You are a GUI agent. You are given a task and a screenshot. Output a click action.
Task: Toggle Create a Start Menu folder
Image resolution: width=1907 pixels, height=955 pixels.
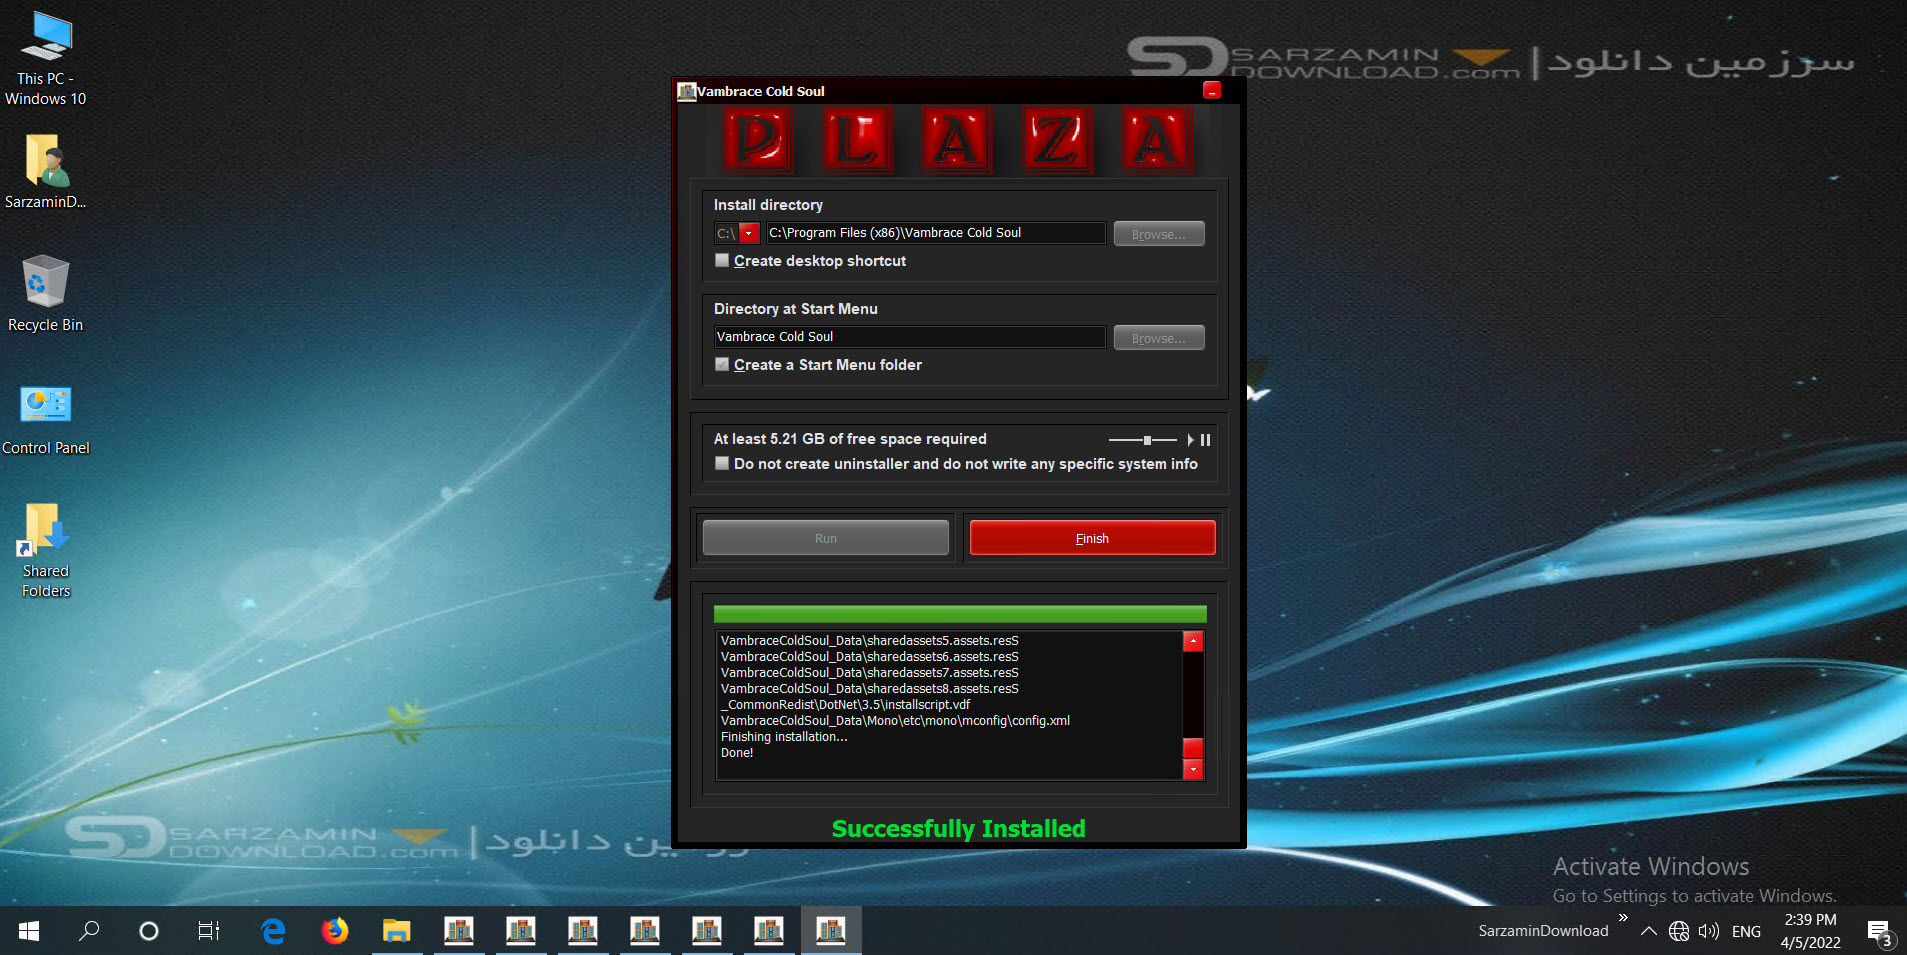point(722,364)
